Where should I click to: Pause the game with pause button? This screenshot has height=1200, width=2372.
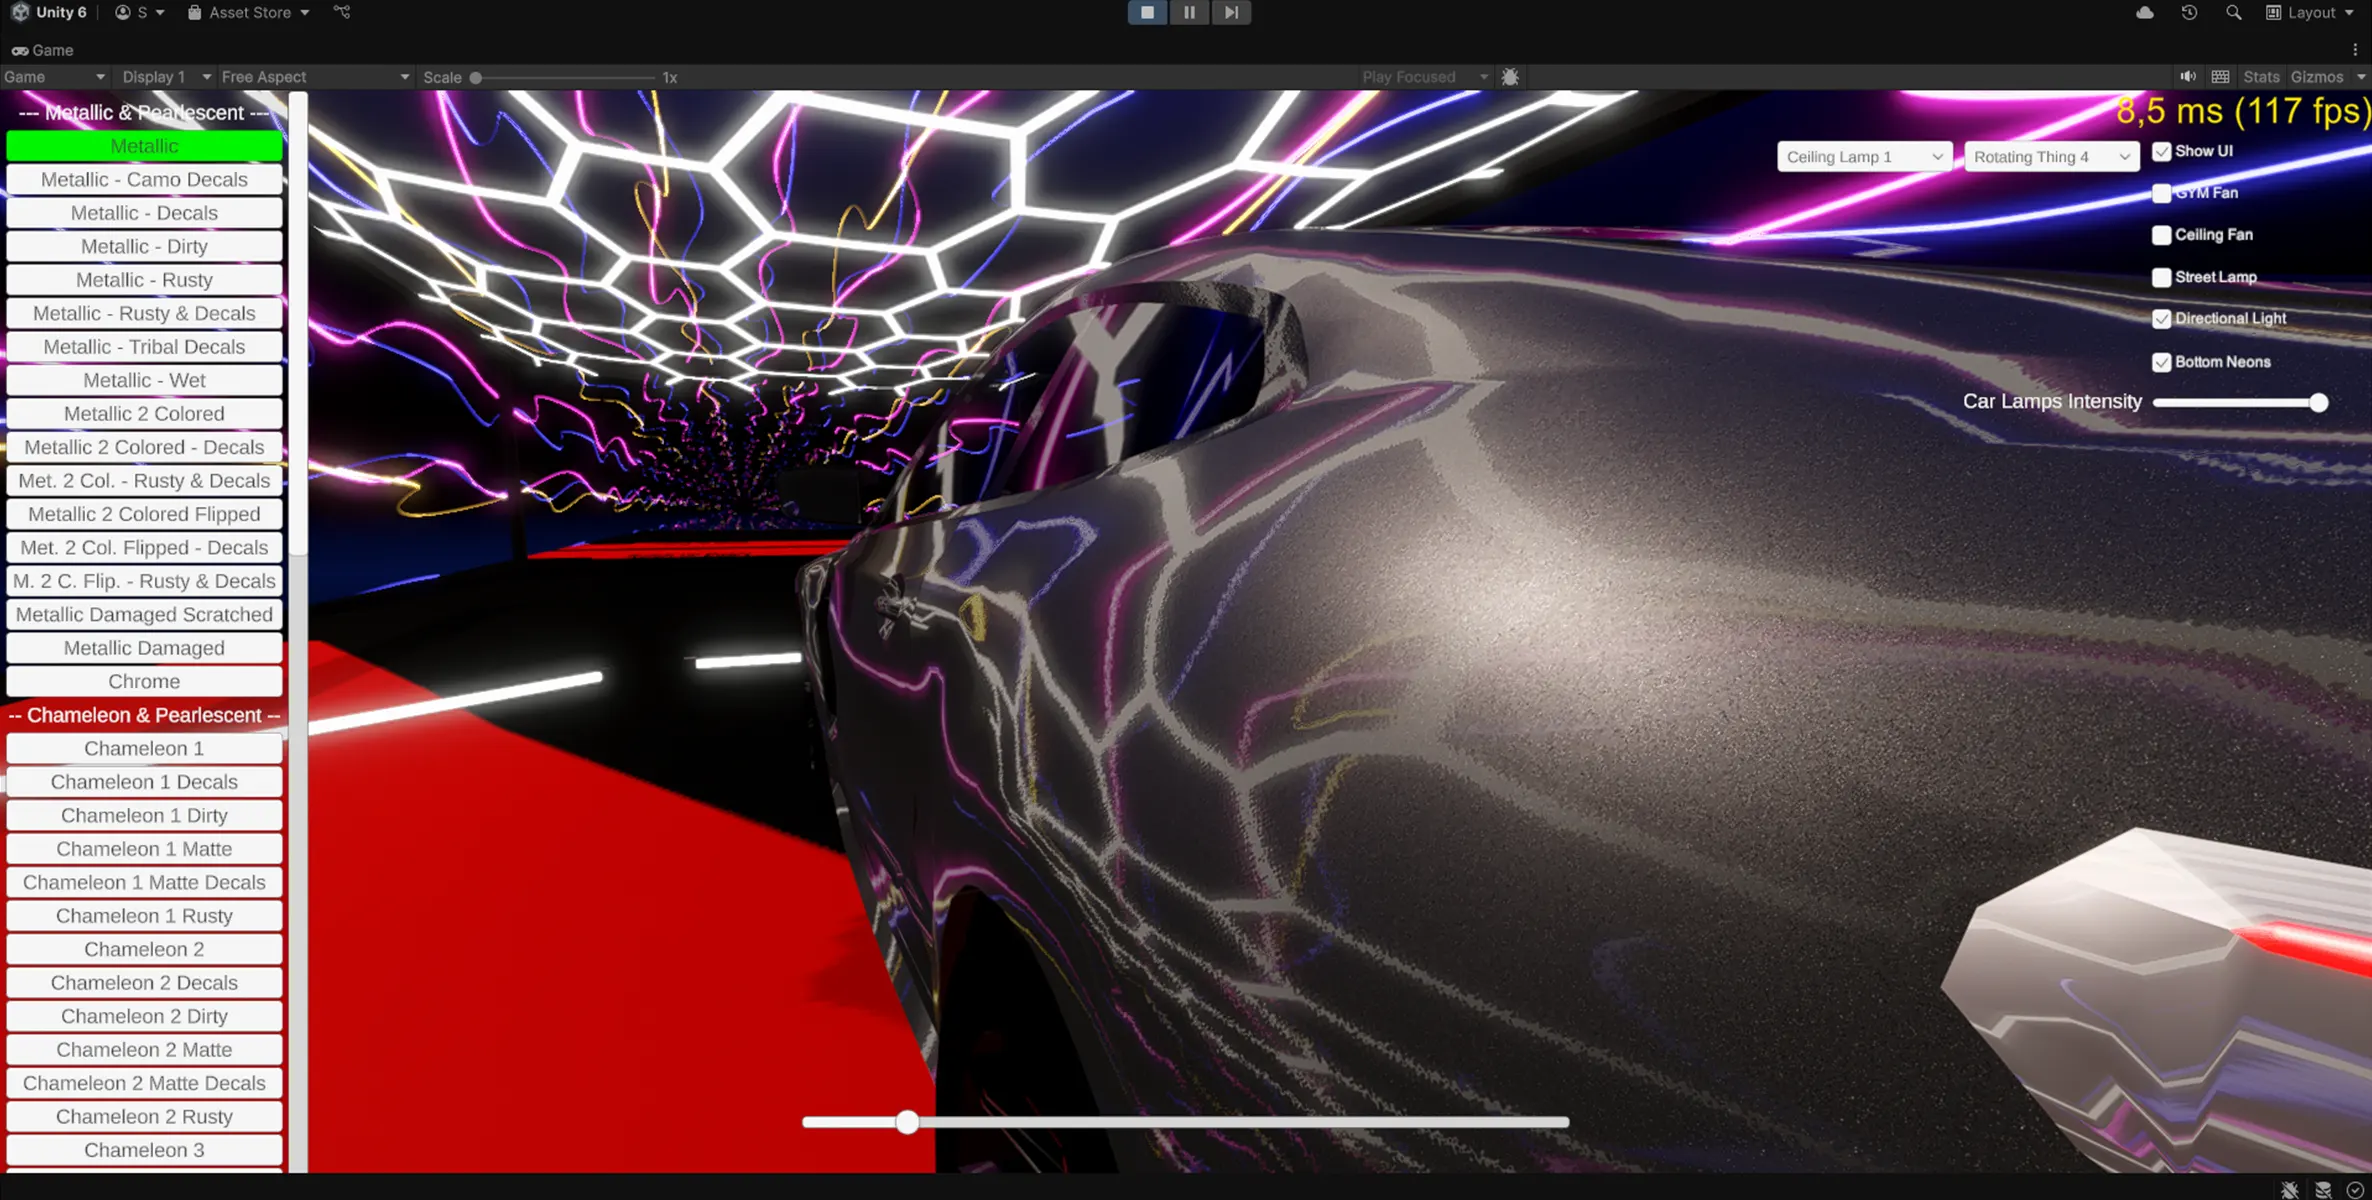(x=1189, y=13)
